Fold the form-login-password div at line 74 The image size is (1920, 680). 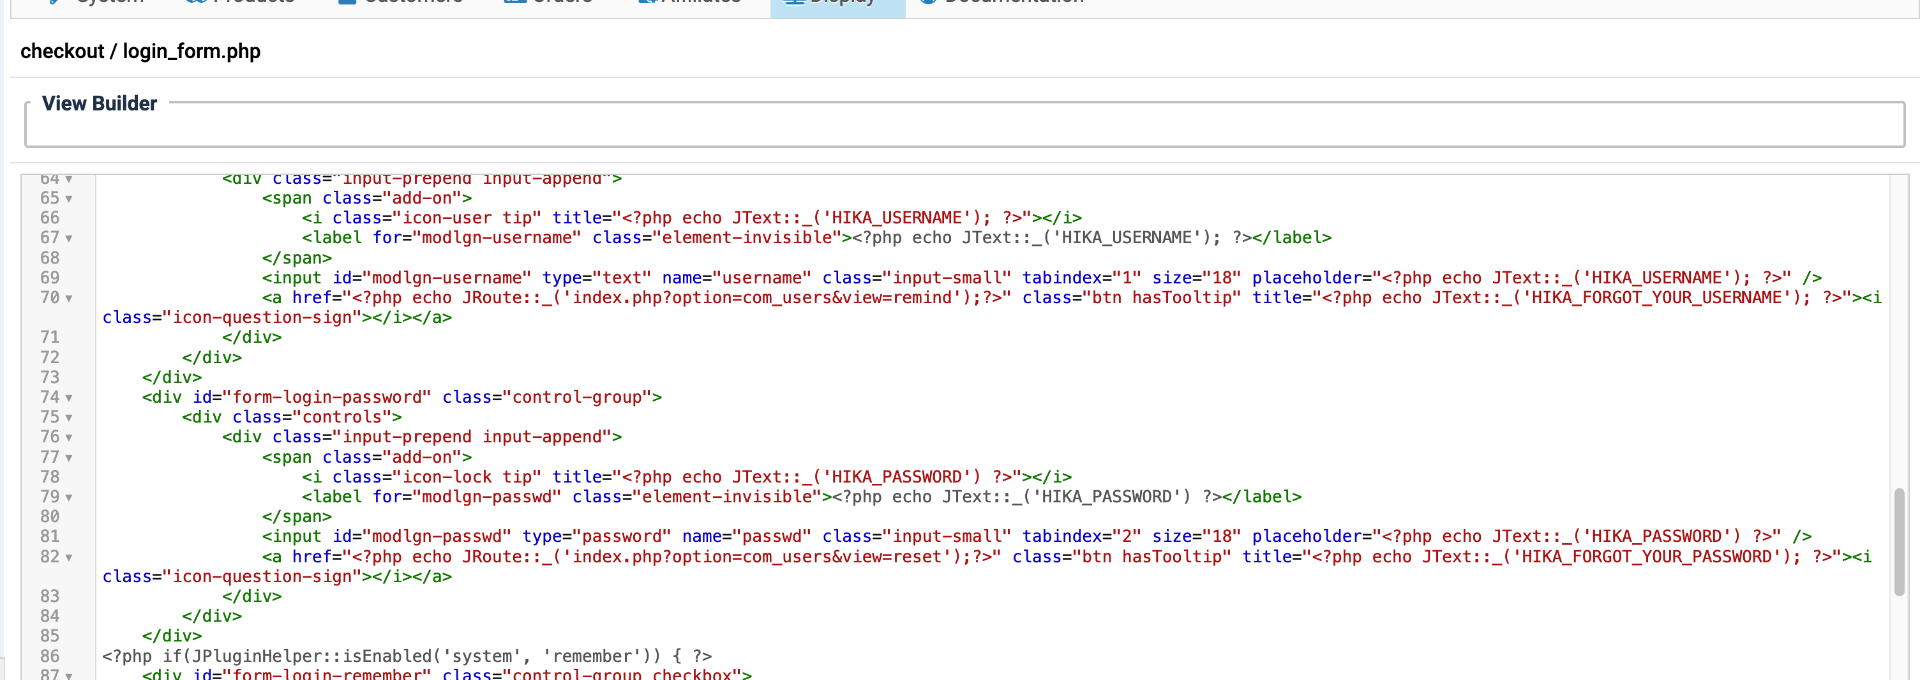(69, 398)
